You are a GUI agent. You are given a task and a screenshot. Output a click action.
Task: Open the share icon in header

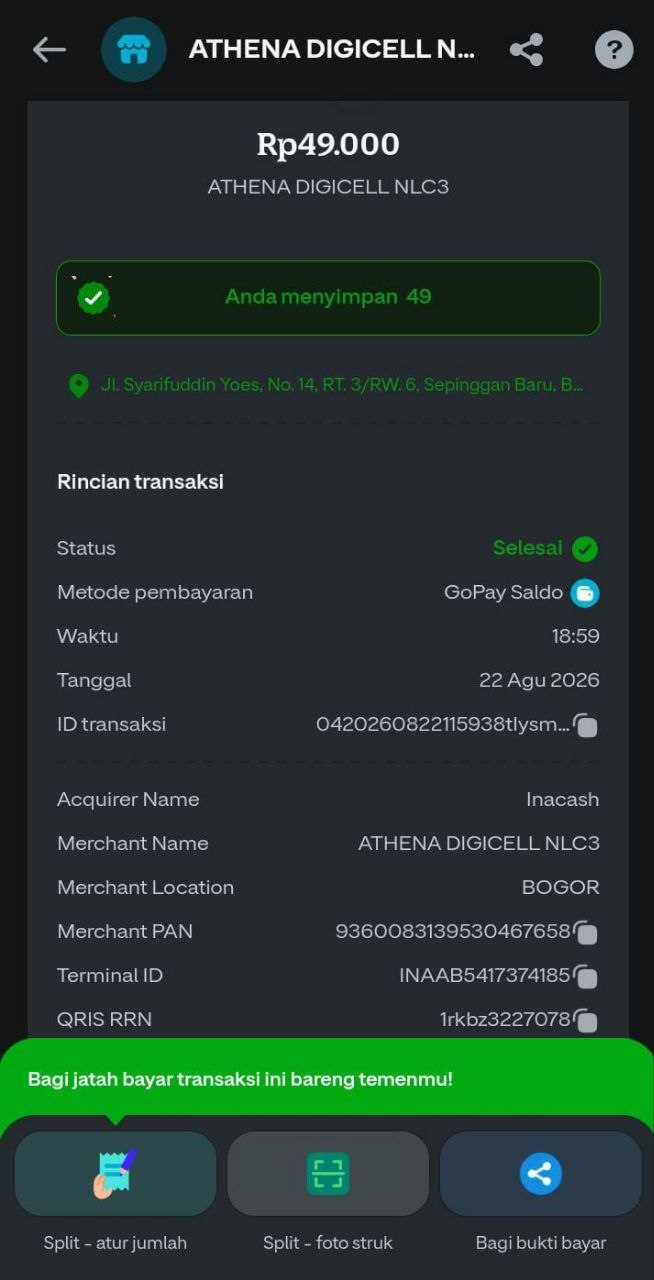tap(526, 49)
